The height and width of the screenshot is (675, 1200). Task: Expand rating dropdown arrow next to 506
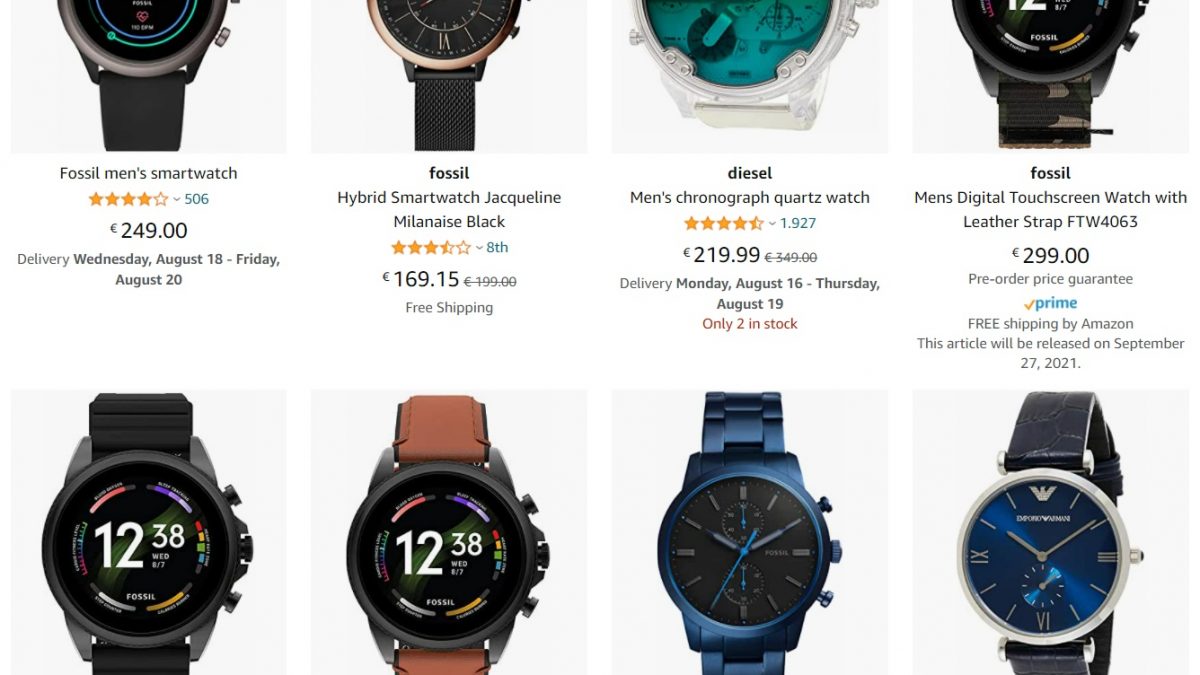(177, 199)
